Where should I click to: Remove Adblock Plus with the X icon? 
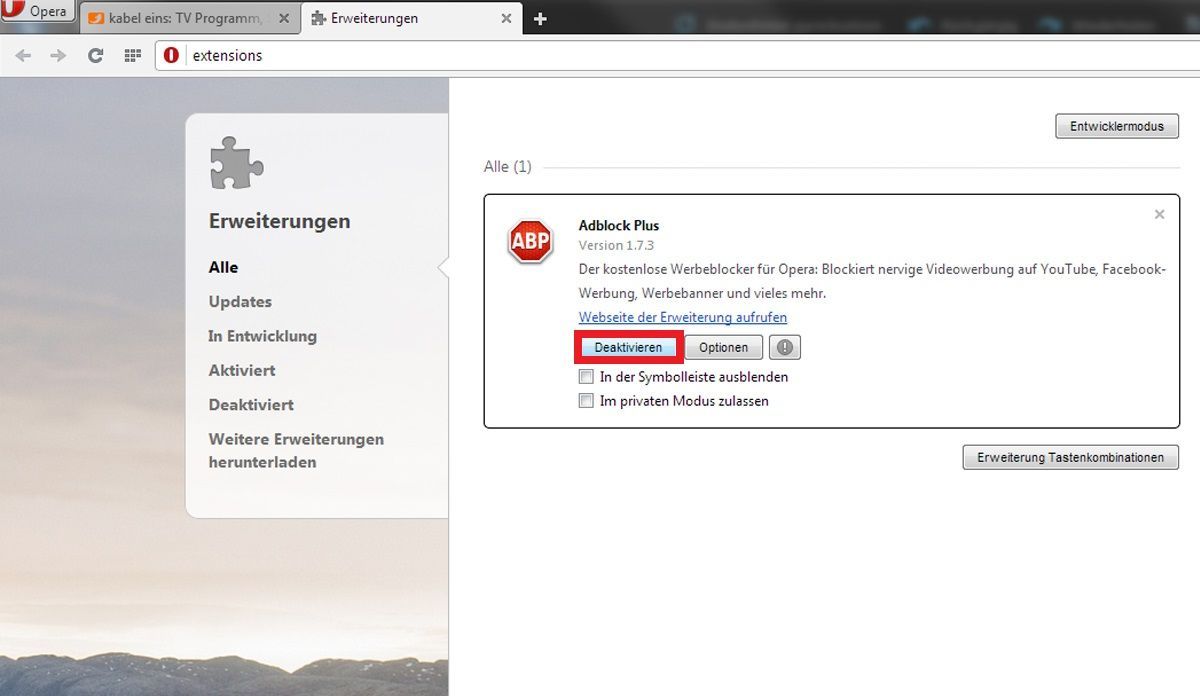point(1159,214)
